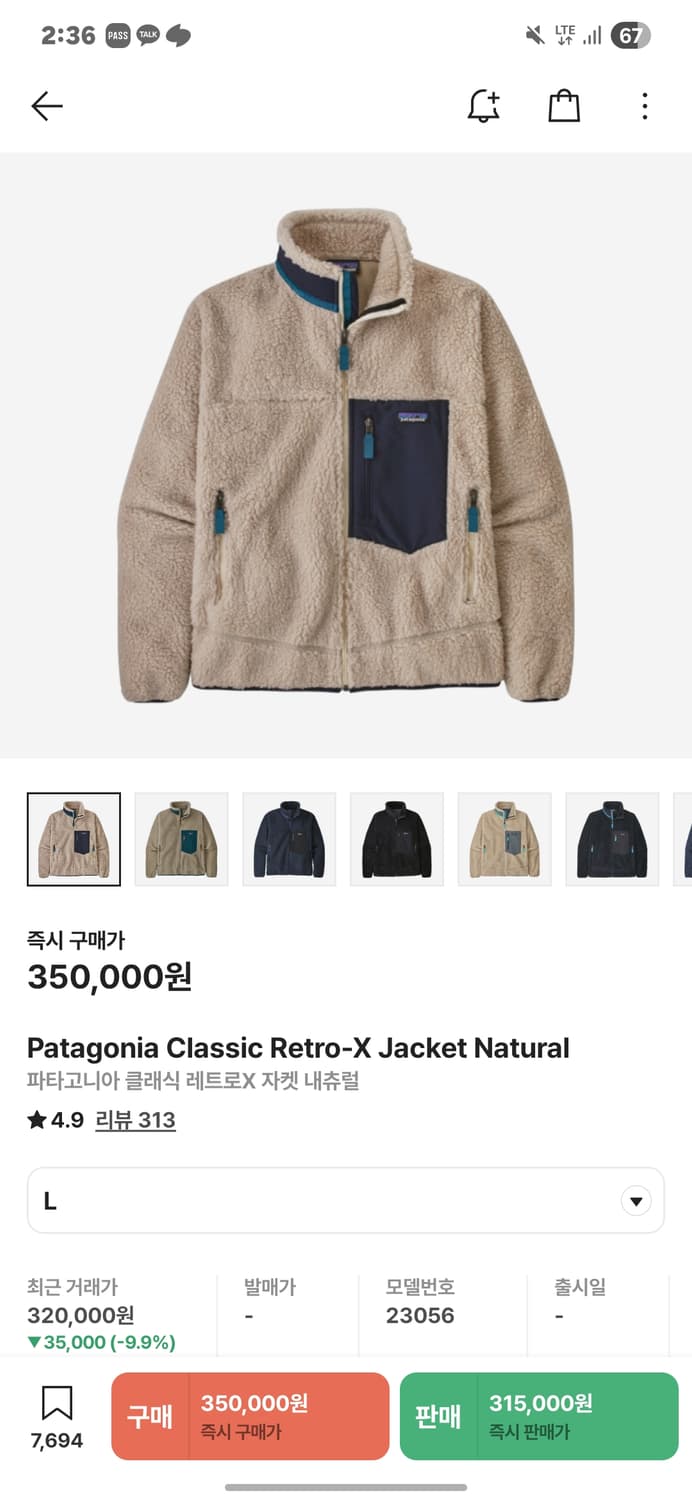Tap the PASS icon in status bar
The width and height of the screenshot is (692, 1500).
click(x=118, y=36)
